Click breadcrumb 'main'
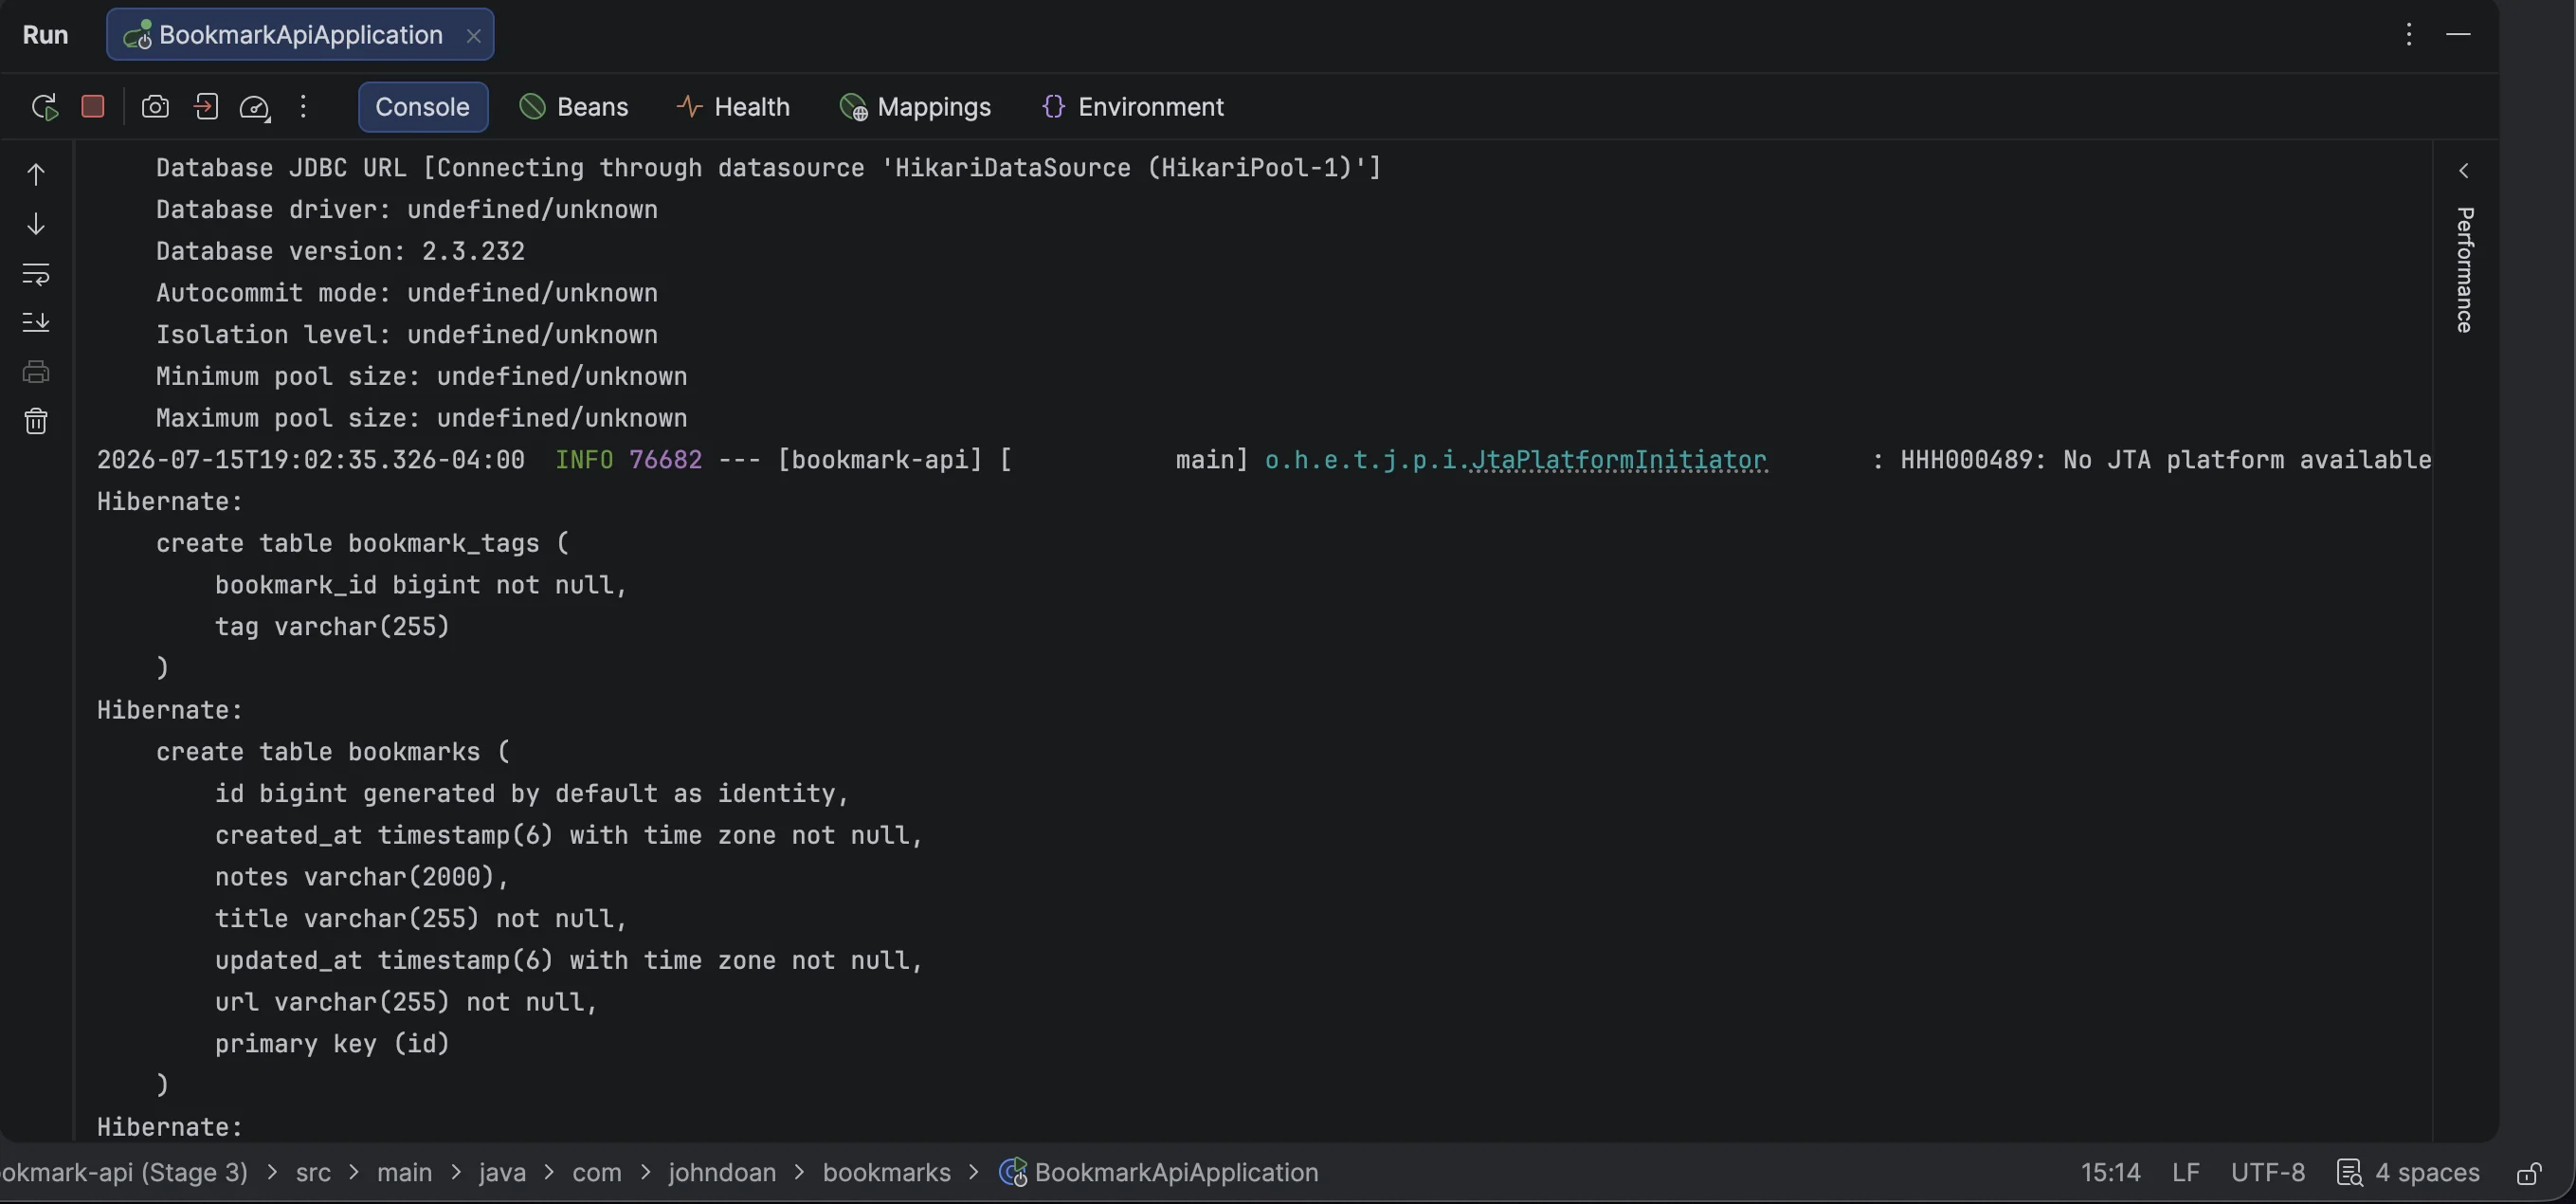This screenshot has height=1204, width=2576. (405, 1172)
